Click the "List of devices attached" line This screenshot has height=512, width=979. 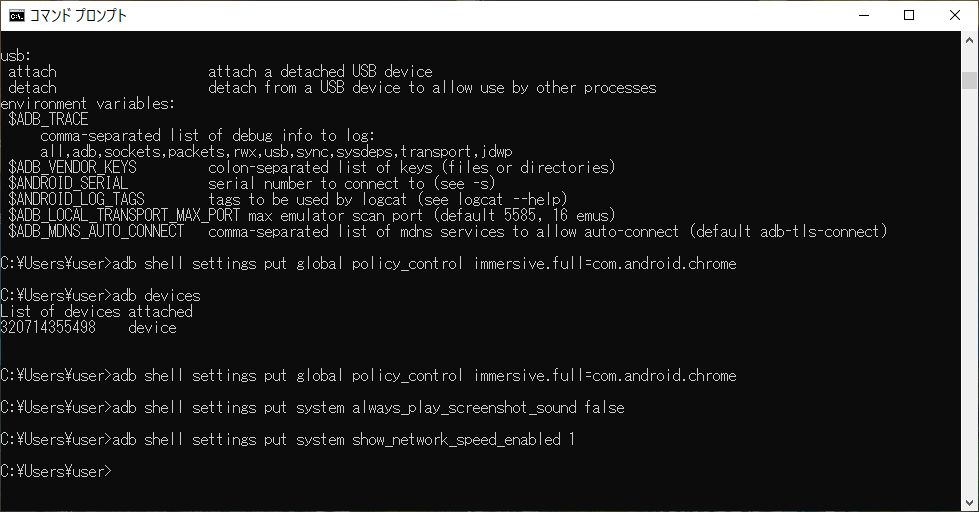pos(96,312)
